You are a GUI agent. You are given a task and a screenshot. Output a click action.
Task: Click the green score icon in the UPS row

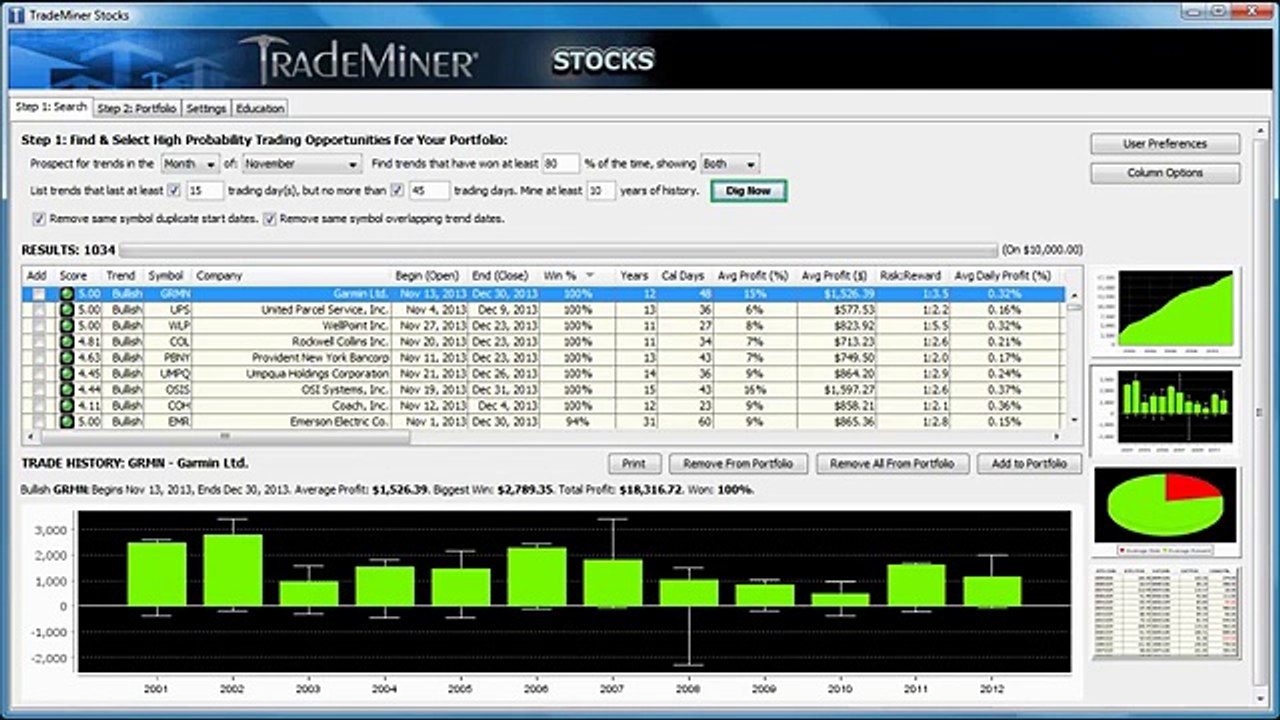(x=67, y=310)
